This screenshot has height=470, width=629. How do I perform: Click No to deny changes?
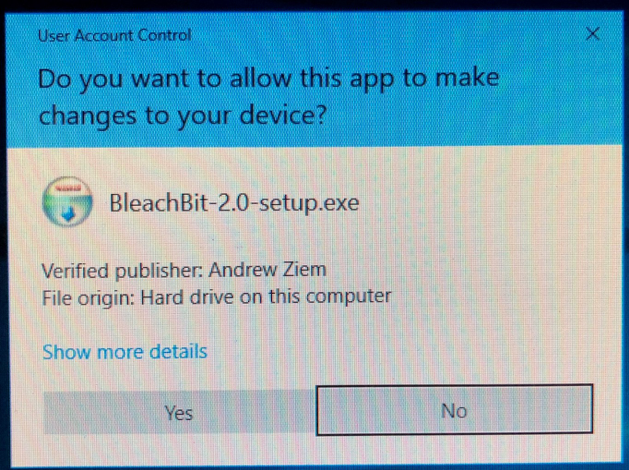point(454,410)
